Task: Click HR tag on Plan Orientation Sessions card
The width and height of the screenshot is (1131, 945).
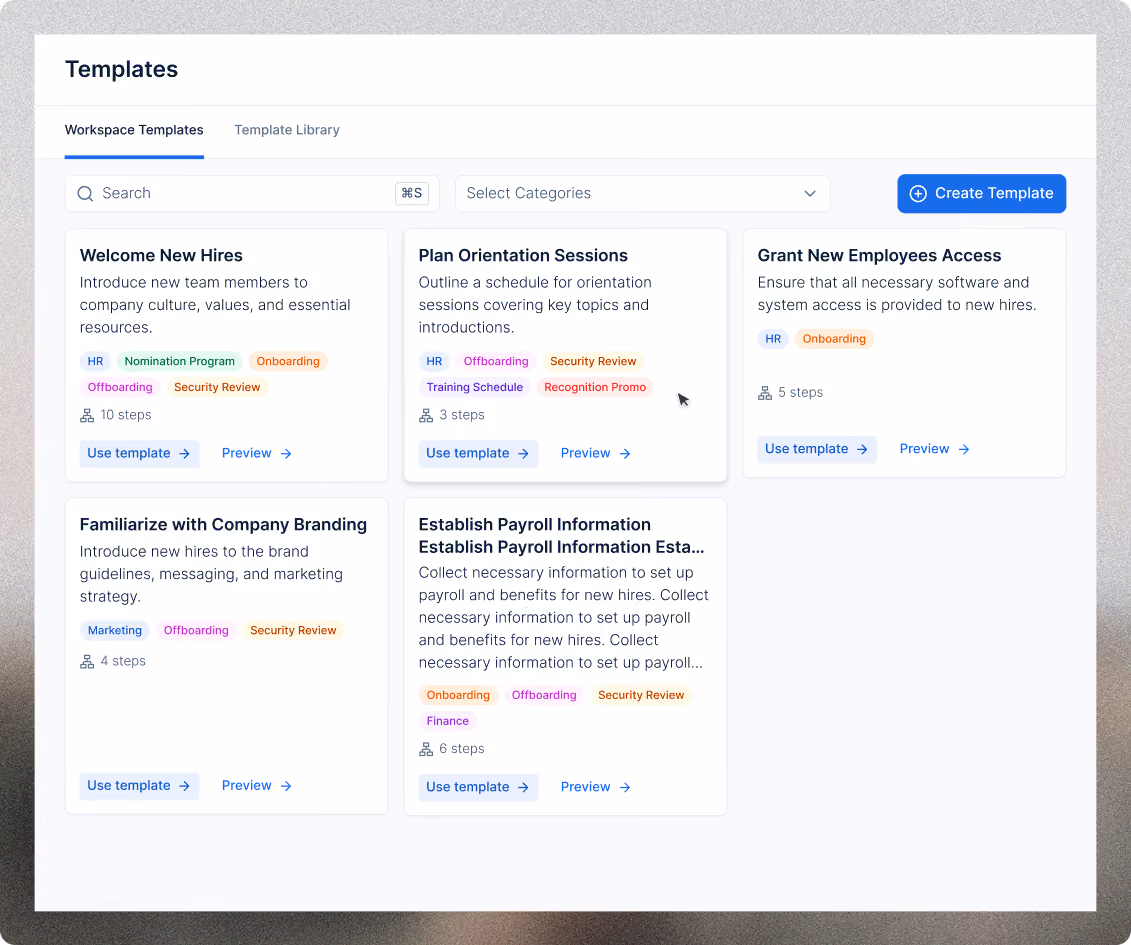Action: click(434, 361)
